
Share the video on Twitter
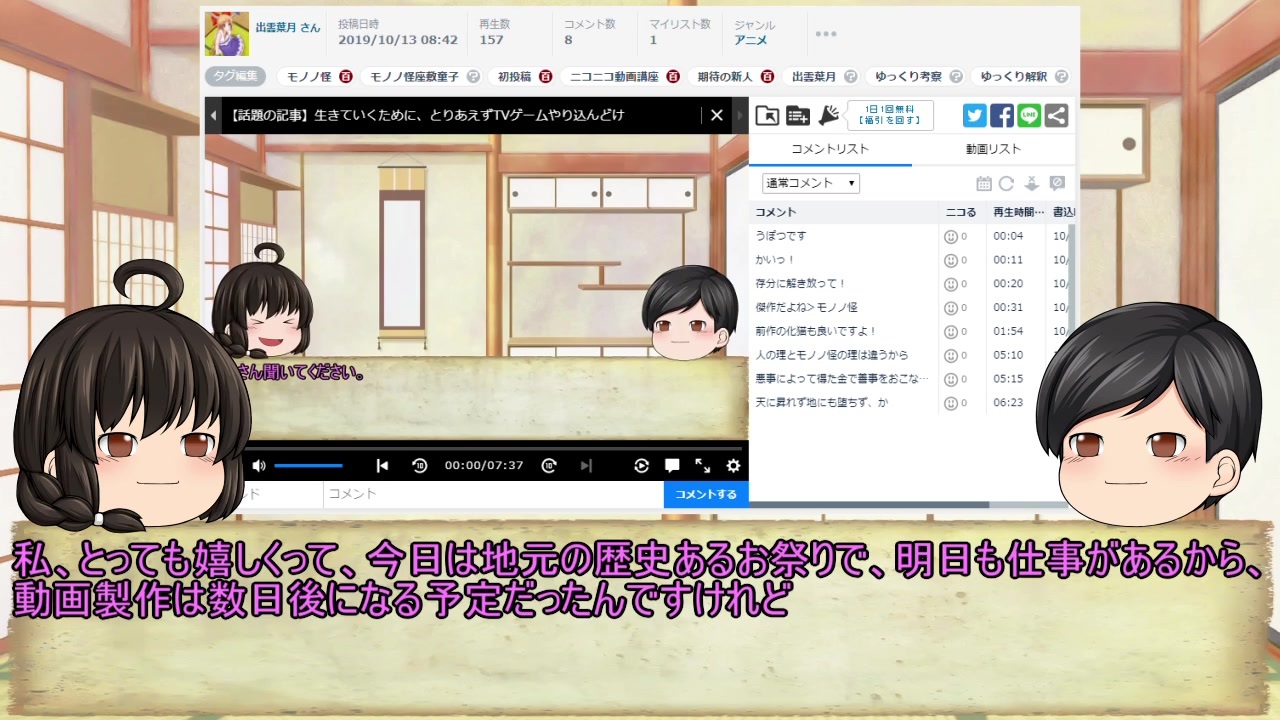975,115
